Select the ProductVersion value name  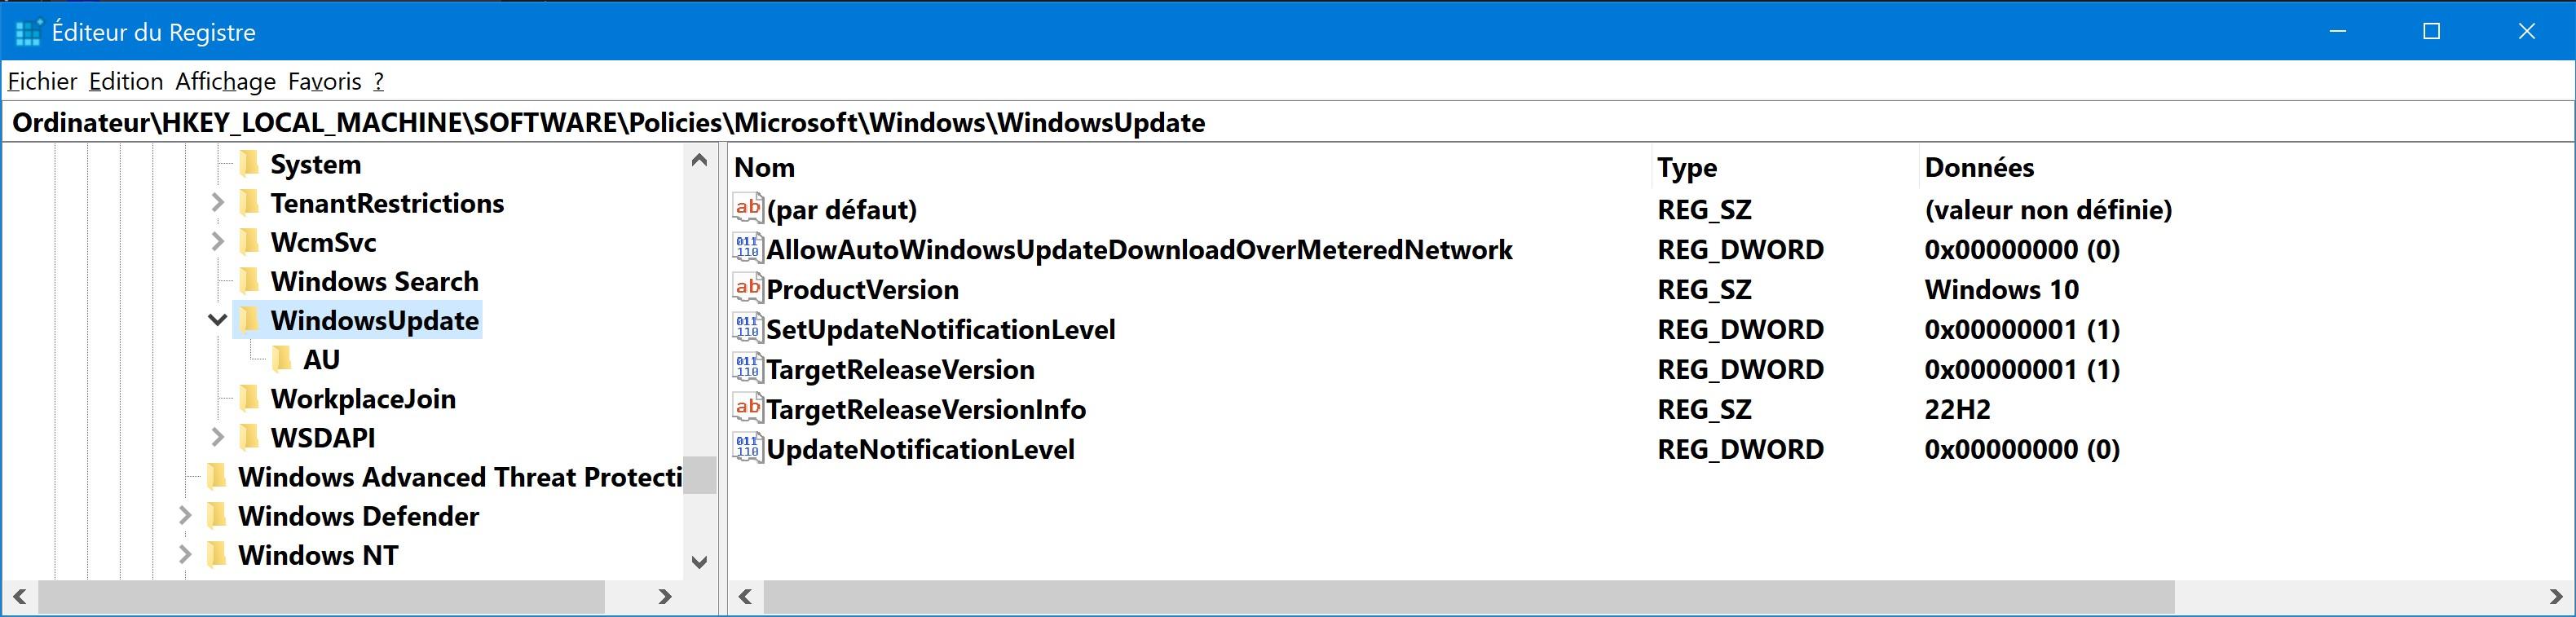(x=863, y=289)
